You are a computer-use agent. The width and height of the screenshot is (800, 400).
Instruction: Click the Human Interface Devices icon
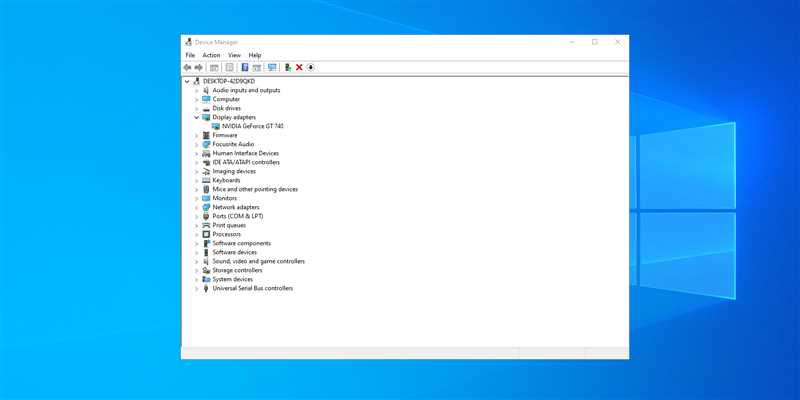[x=206, y=153]
